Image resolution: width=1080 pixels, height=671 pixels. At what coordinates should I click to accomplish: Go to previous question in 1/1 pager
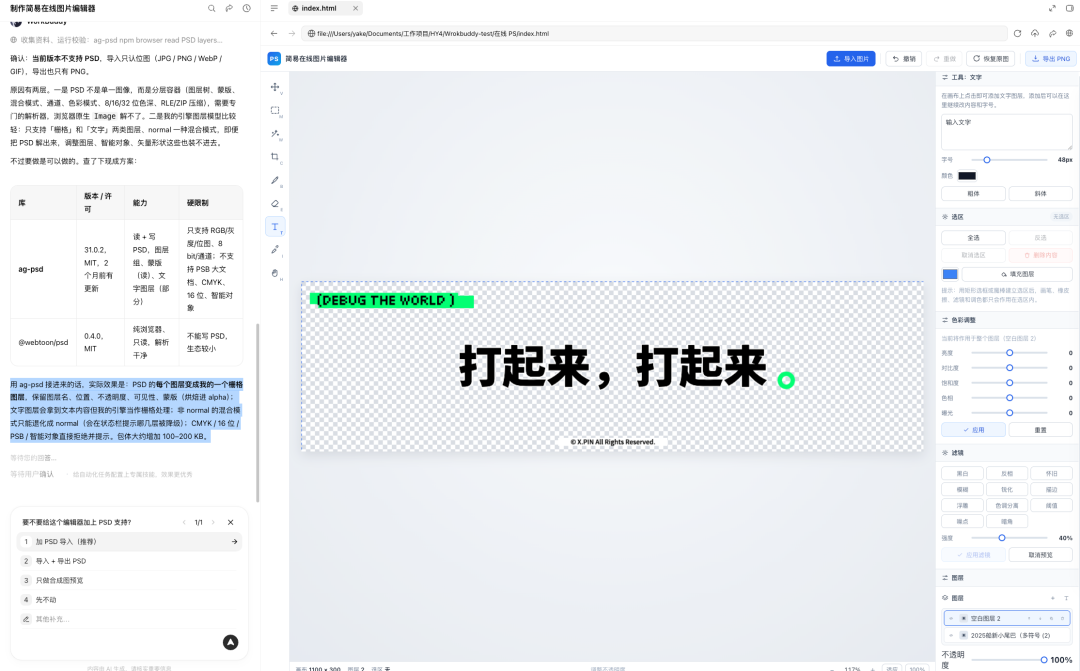click(x=184, y=522)
